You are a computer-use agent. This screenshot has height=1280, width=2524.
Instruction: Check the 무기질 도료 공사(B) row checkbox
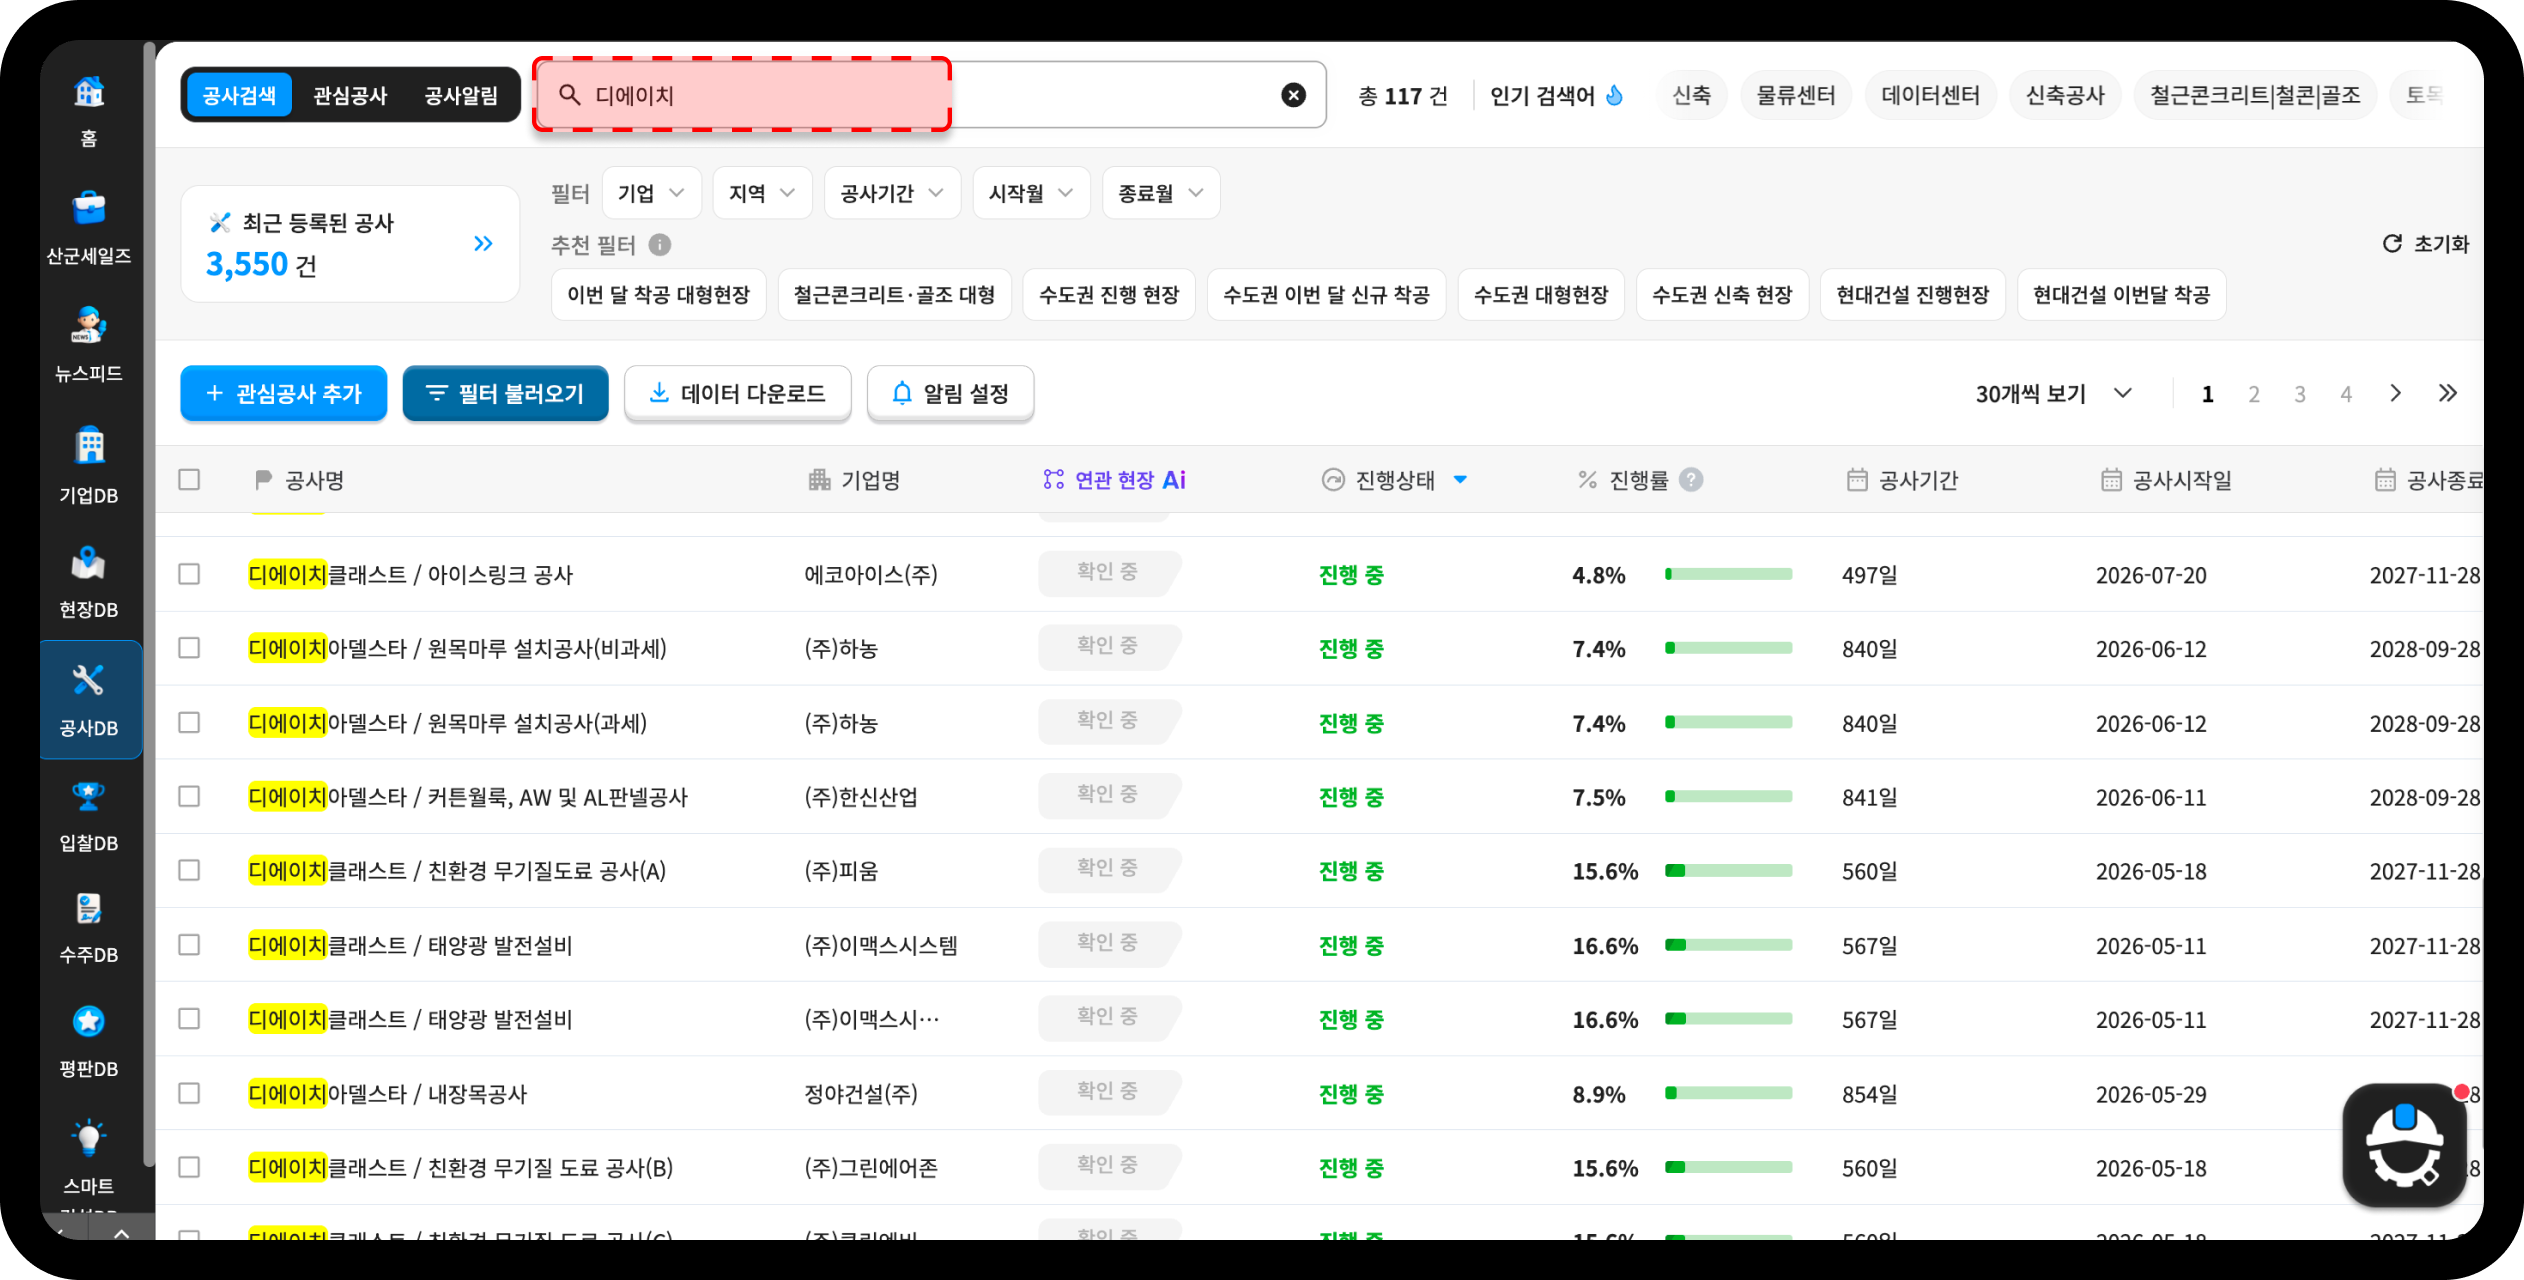click(189, 1167)
